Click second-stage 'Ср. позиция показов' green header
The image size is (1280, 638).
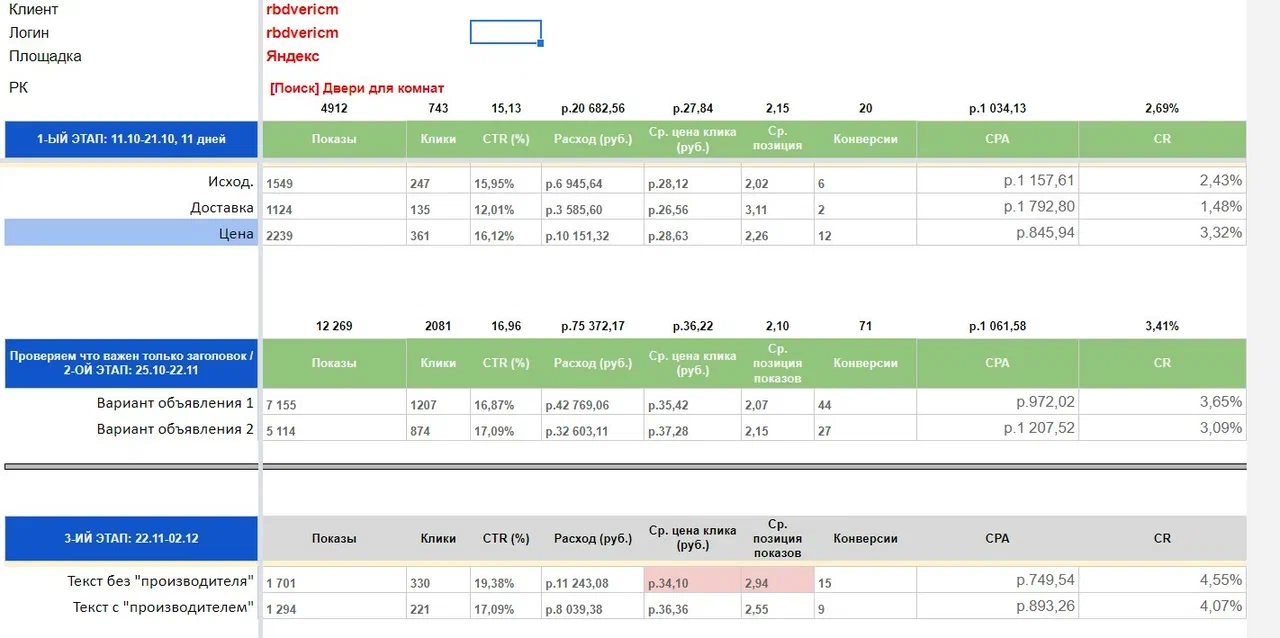pyautogui.click(x=778, y=363)
